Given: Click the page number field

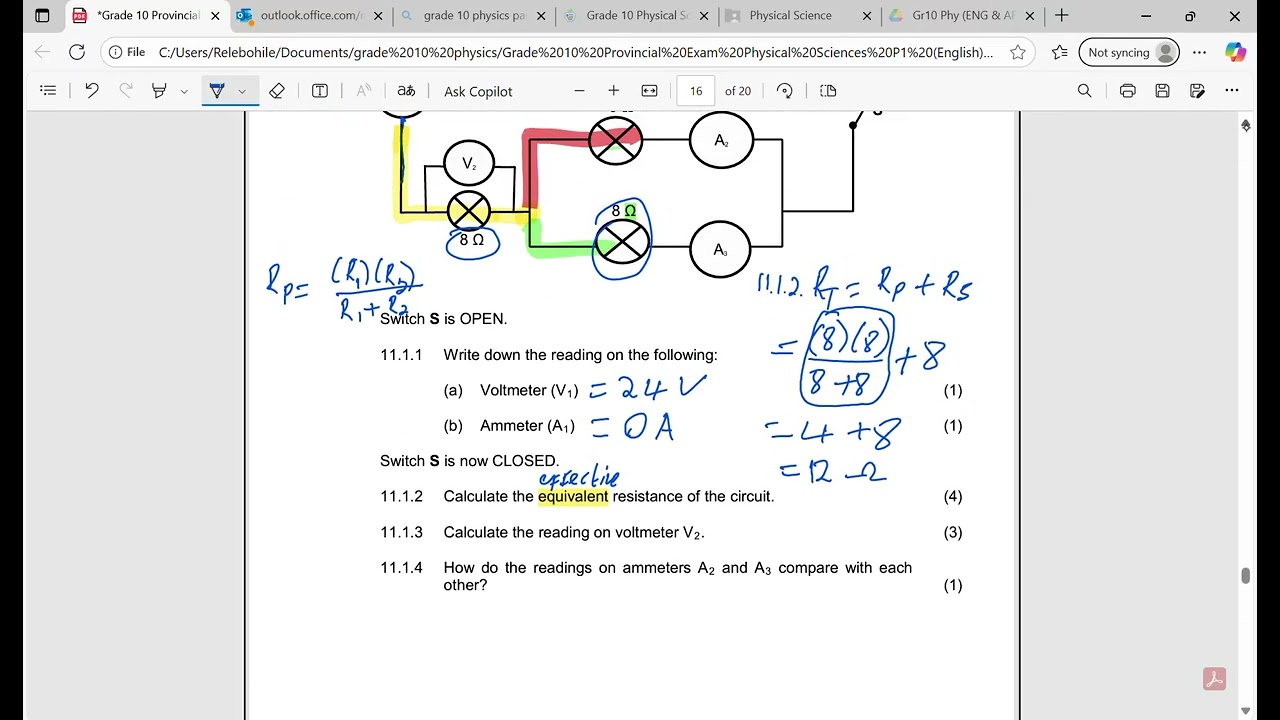Looking at the screenshot, I should pyautogui.click(x=696, y=91).
